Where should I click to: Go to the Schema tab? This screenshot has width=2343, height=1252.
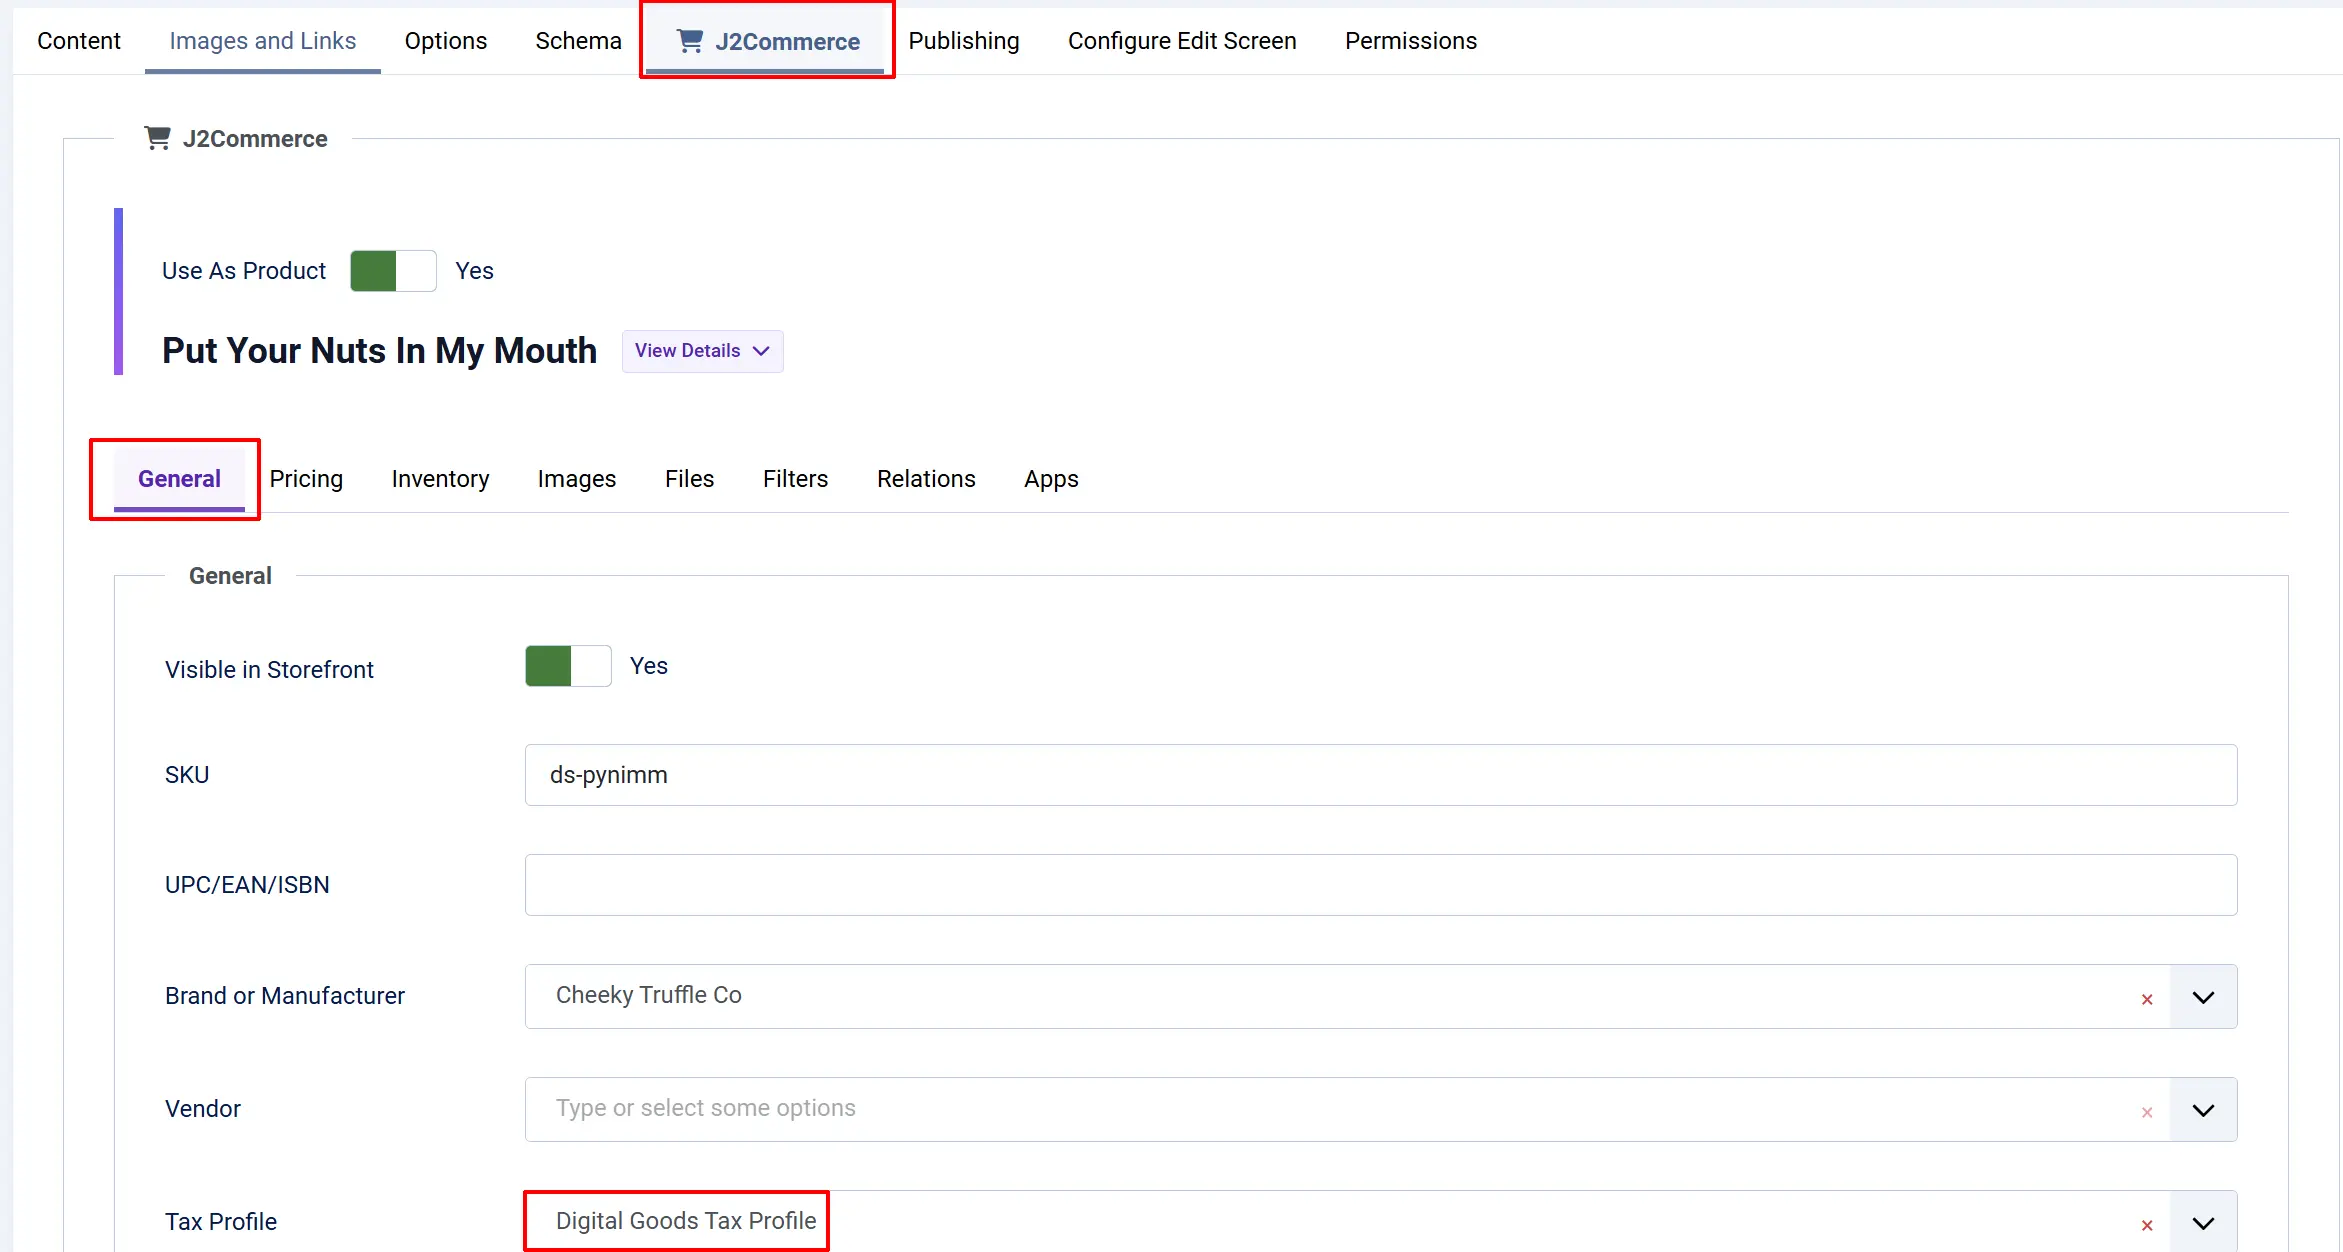[x=578, y=41]
